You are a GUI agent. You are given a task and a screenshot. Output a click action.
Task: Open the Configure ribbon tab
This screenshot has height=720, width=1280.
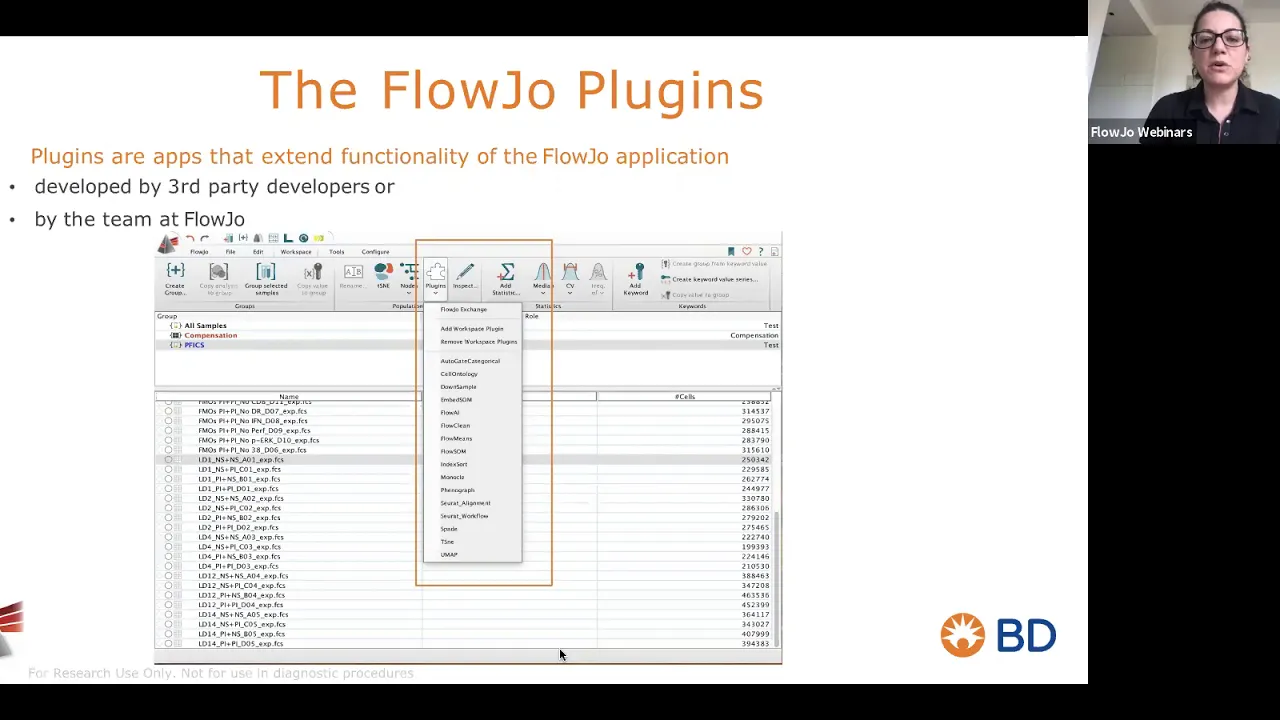tap(375, 252)
